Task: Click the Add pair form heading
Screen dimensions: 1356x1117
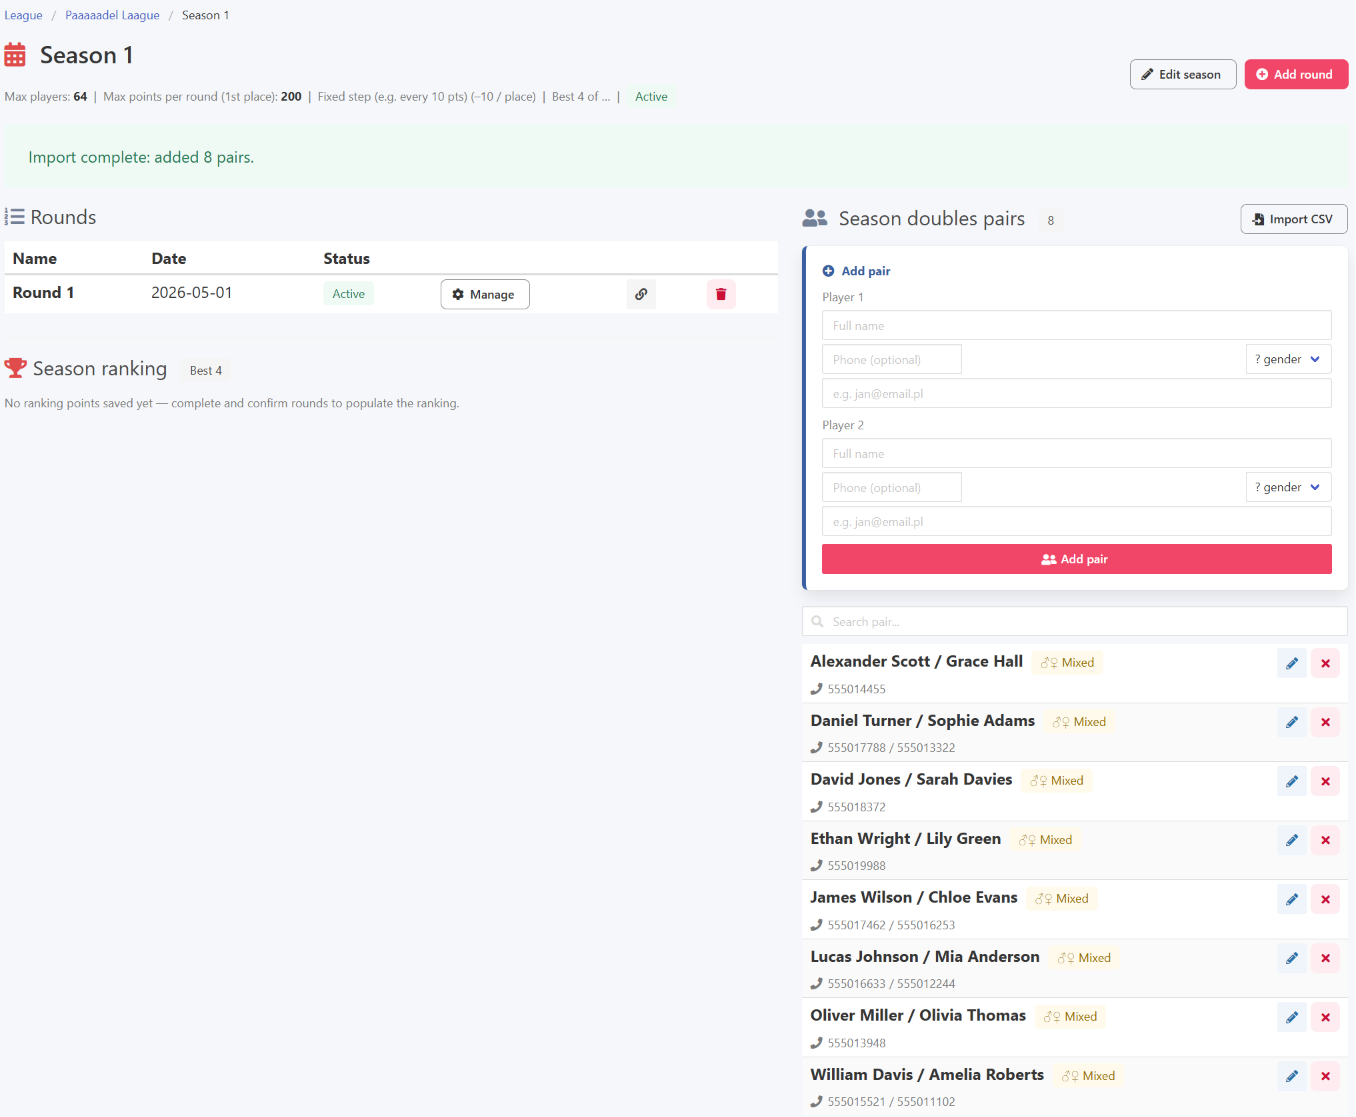Action: [856, 271]
